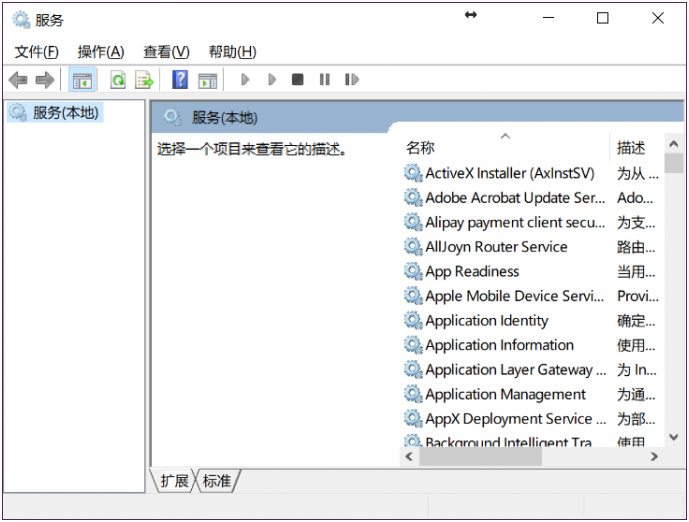Click gear icon beside ActiveX Installer
The image size is (689, 522).
413,173
